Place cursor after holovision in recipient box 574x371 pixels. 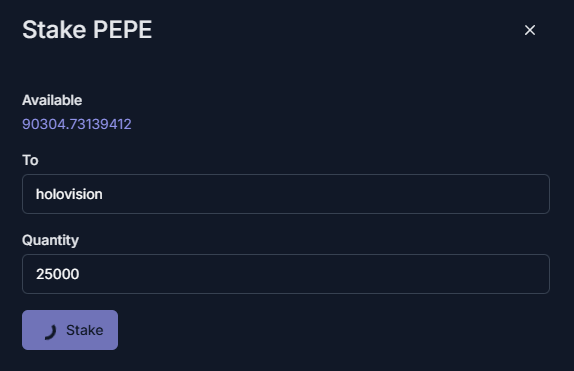[x=104, y=194]
